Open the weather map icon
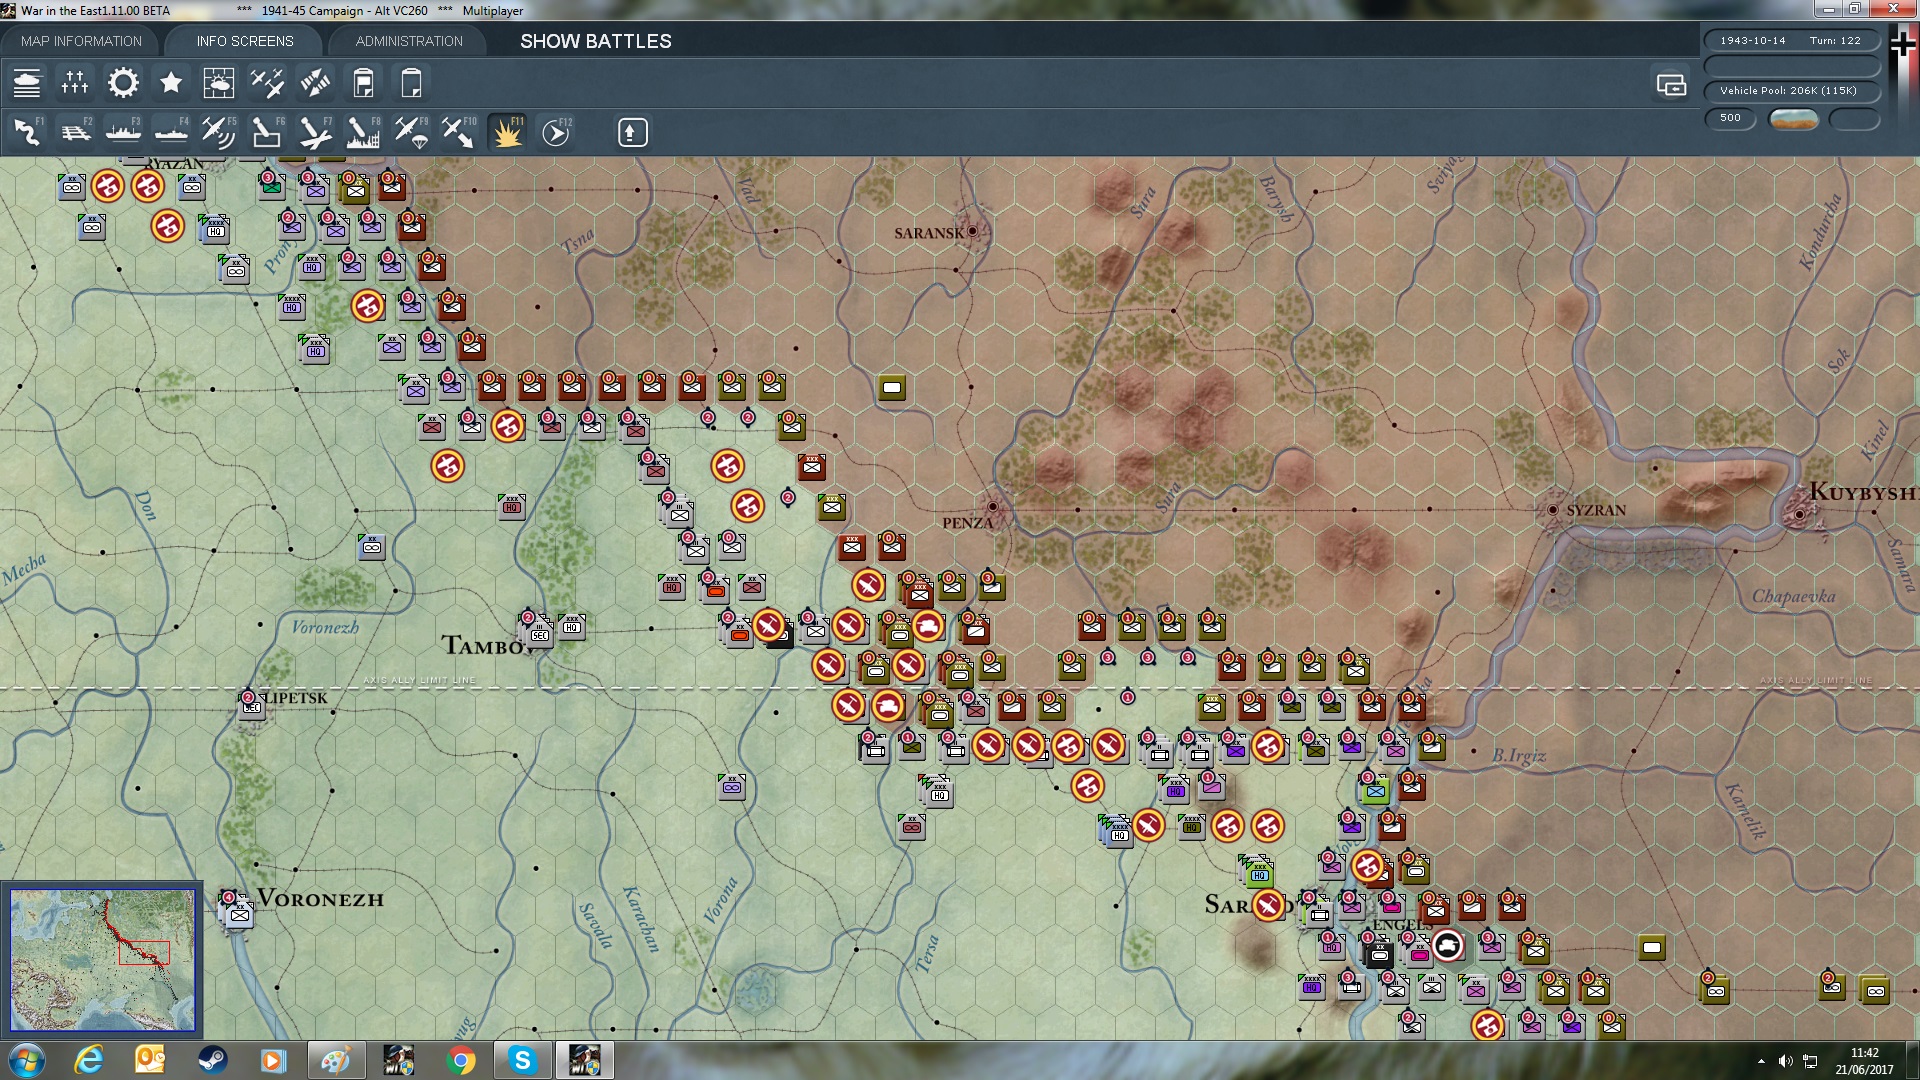The height and width of the screenshot is (1080, 1920). 219,83
